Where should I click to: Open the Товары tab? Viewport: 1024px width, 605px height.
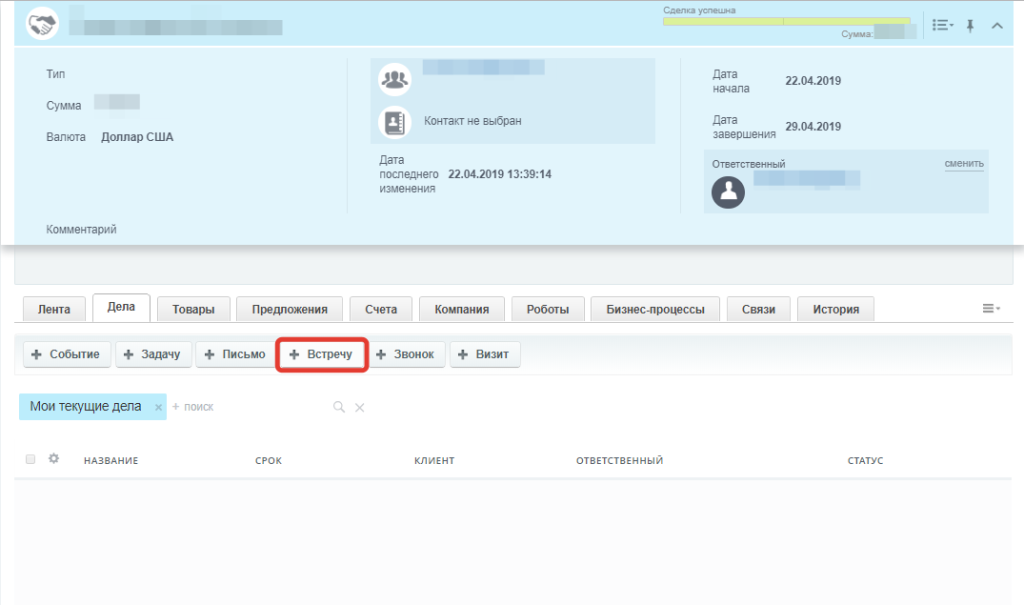click(x=193, y=309)
